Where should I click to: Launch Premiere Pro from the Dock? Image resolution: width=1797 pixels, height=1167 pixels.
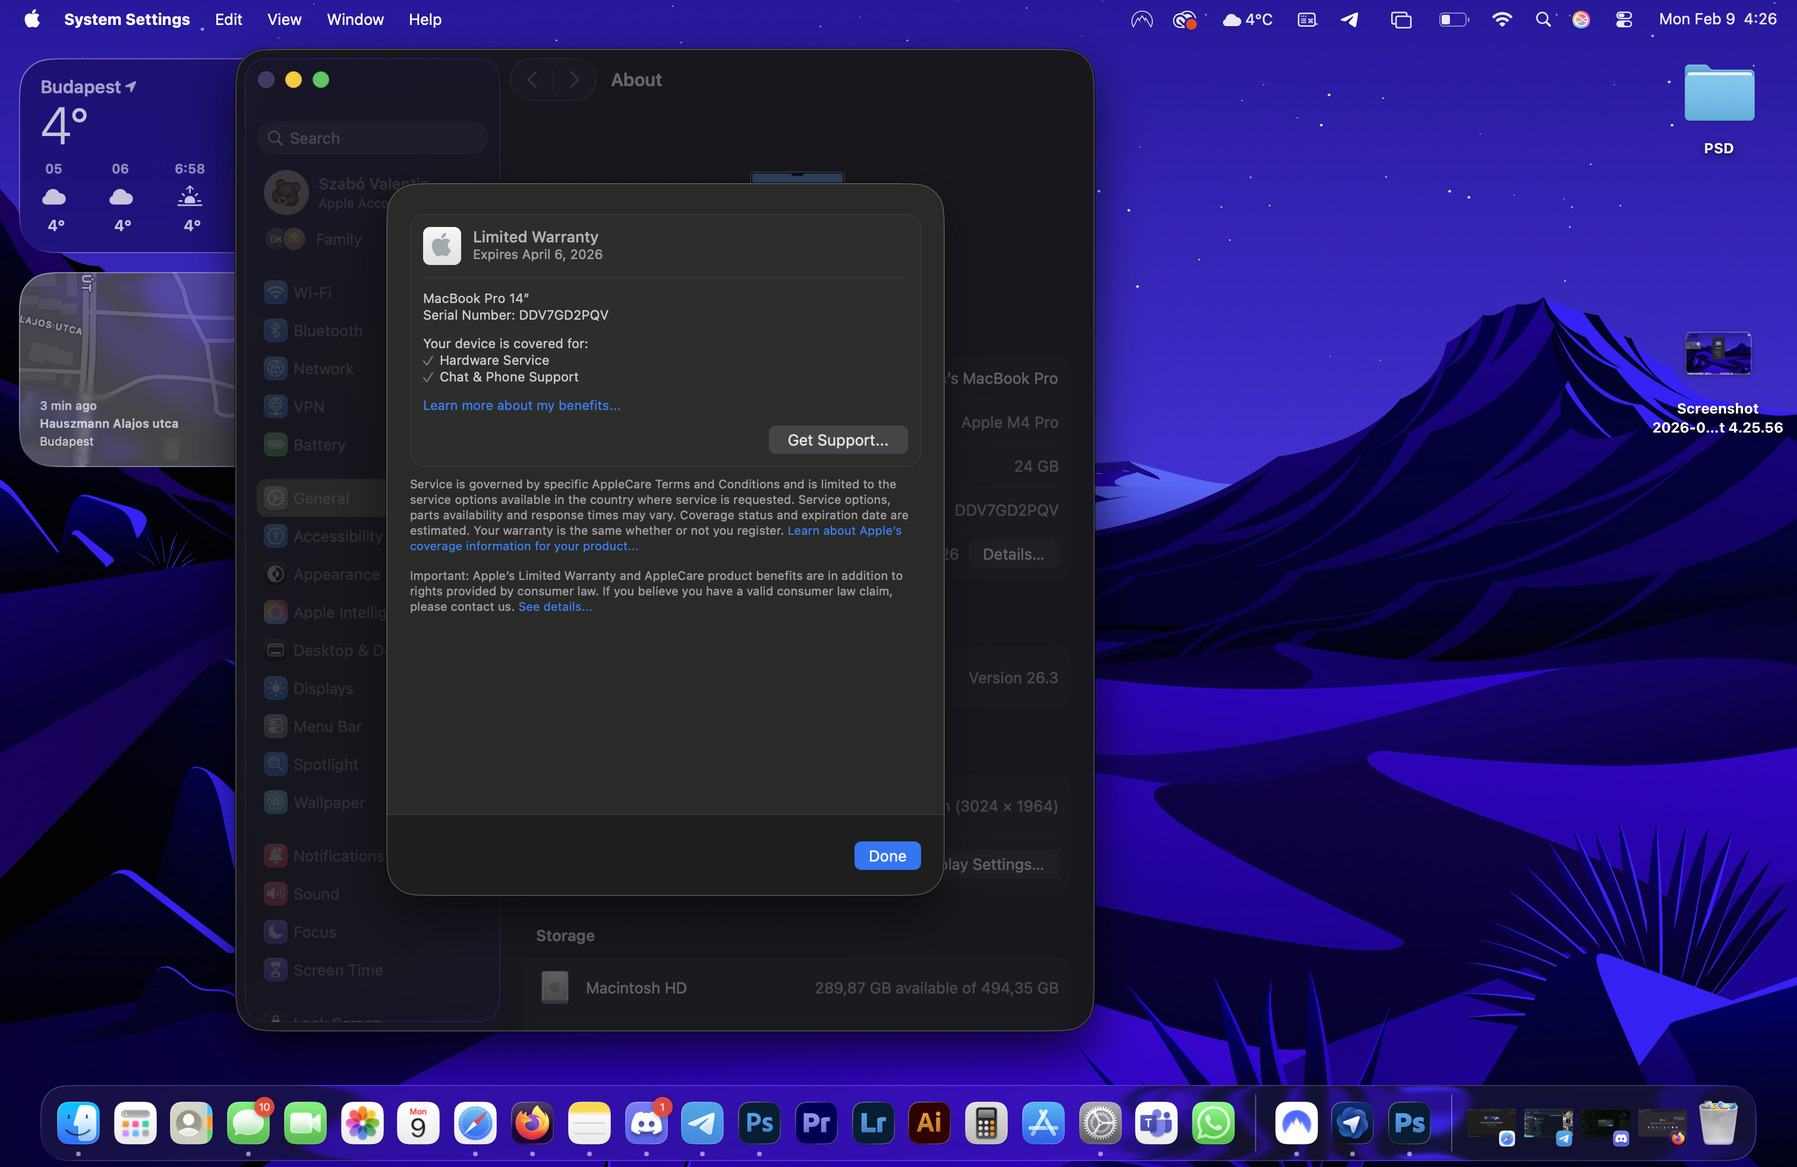pos(816,1123)
